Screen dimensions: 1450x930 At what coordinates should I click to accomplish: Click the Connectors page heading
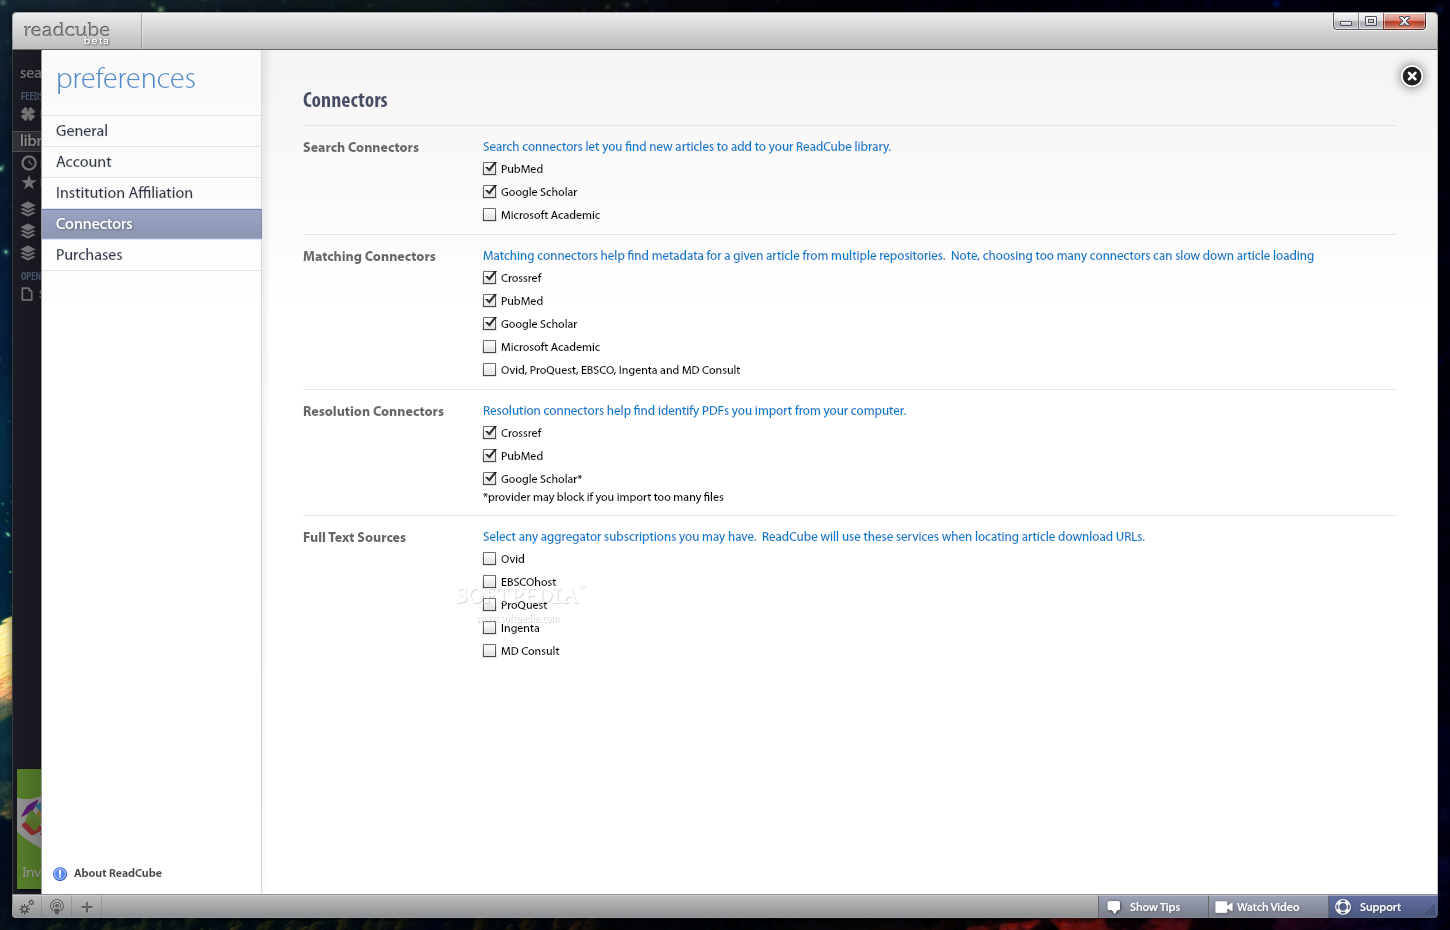pos(345,100)
